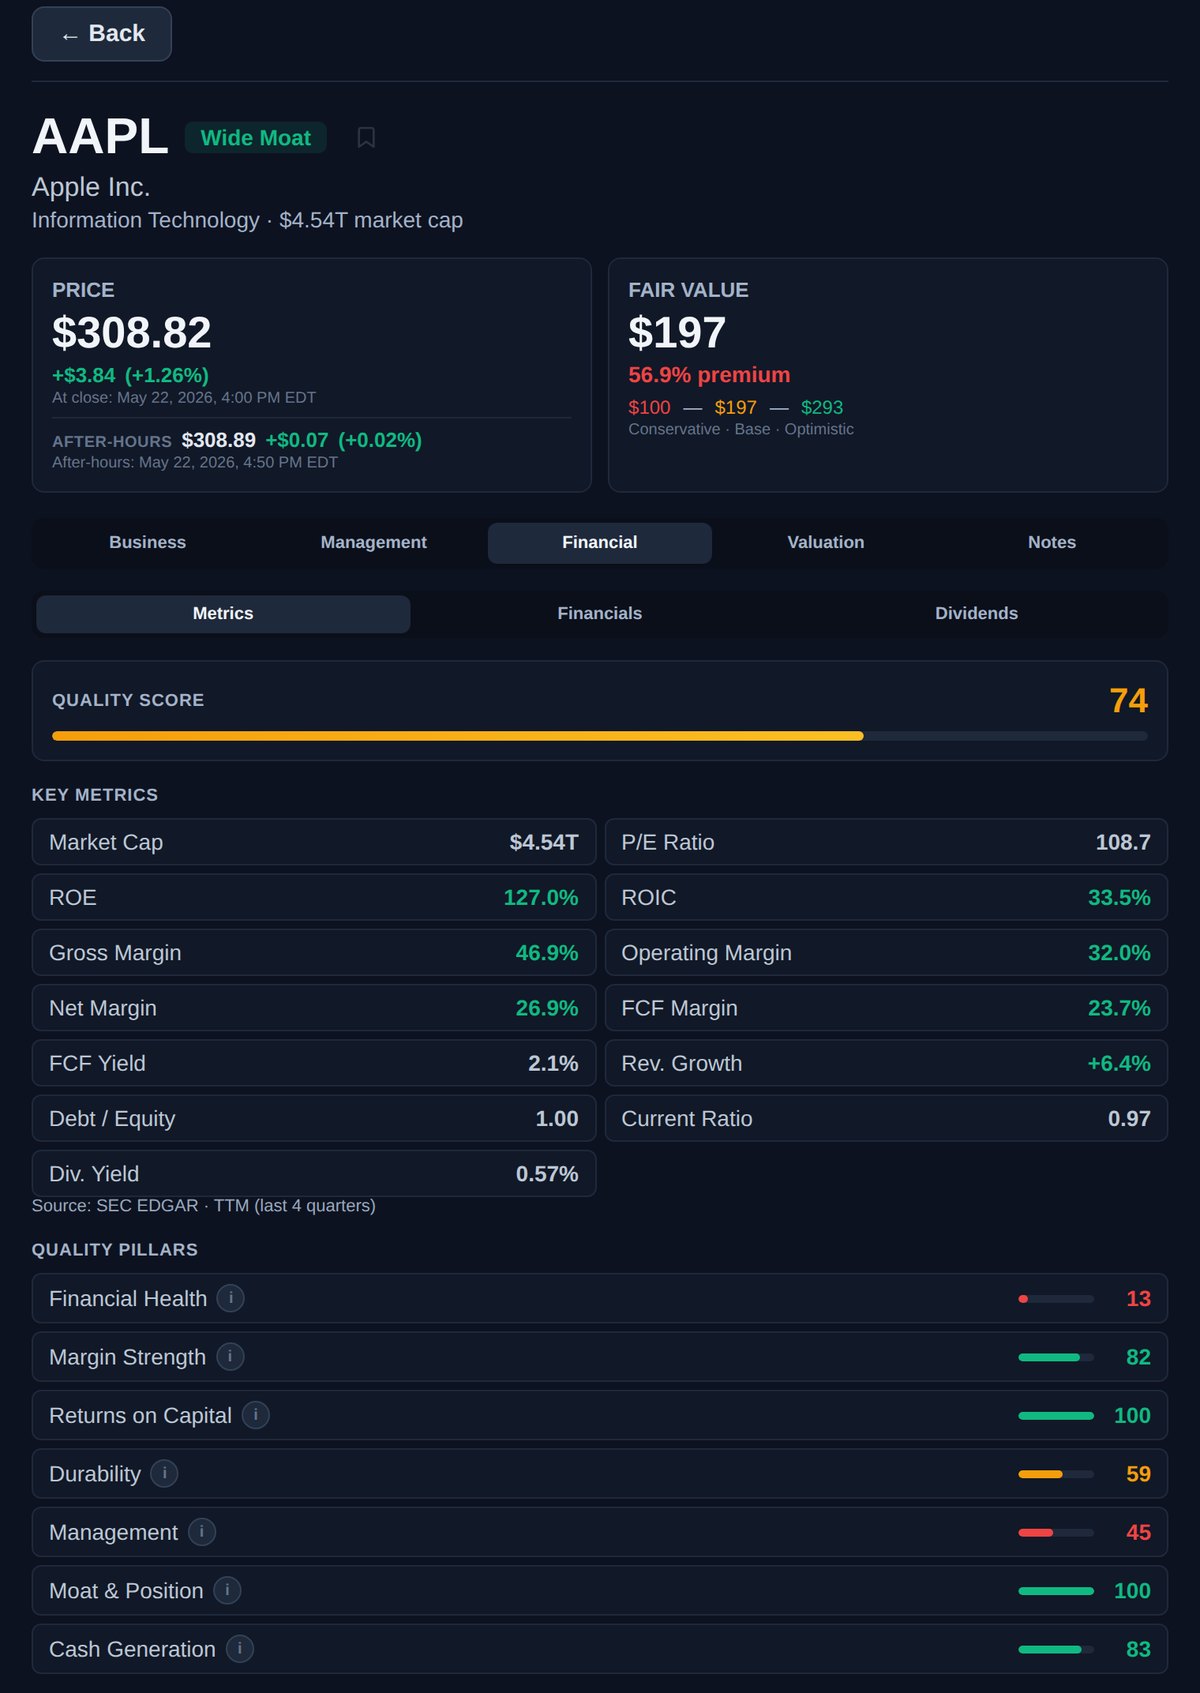
Task: Open the Financial Health info icon
Action: coord(231,1298)
